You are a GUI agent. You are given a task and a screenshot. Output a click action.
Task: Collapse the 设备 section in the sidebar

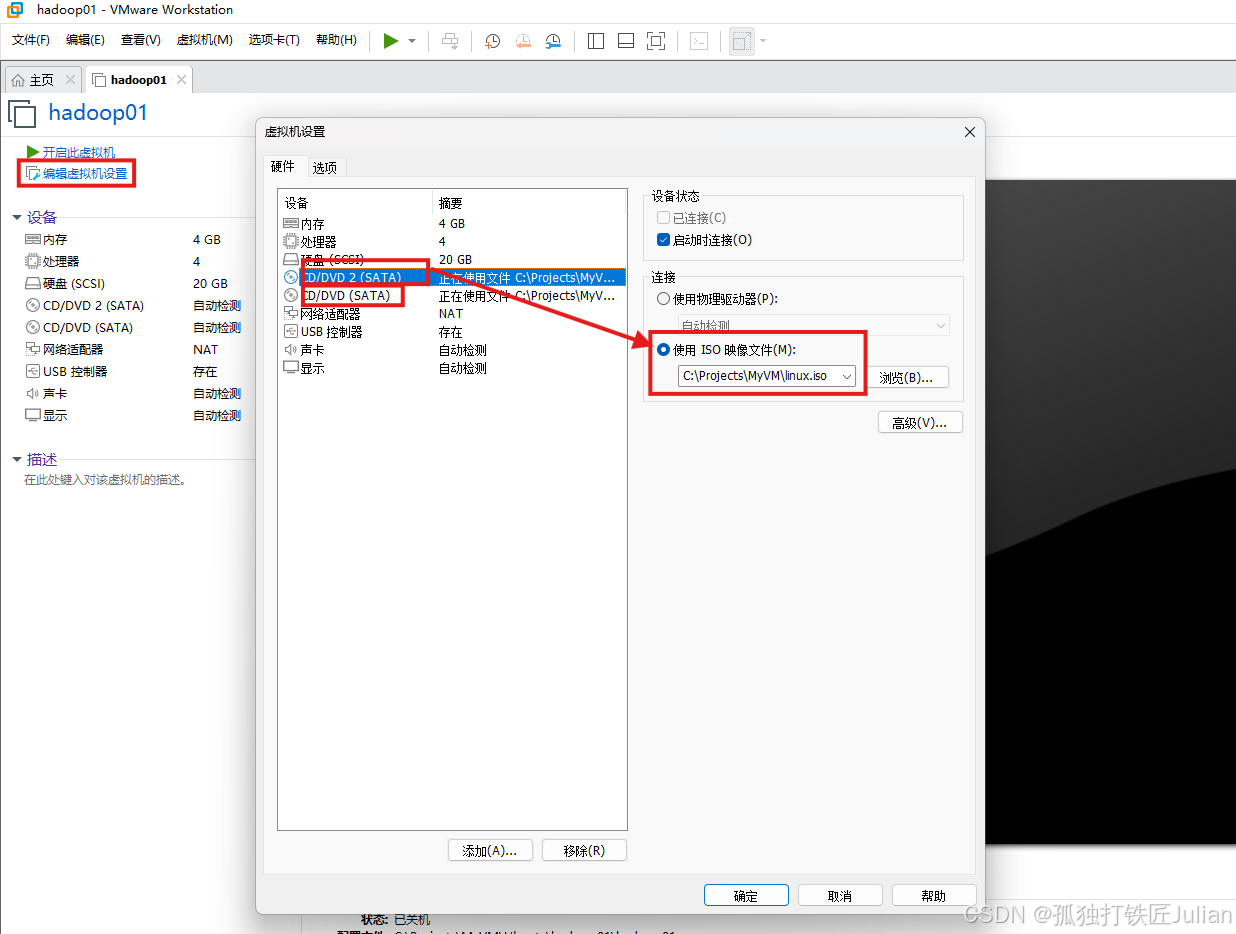coord(17,217)
